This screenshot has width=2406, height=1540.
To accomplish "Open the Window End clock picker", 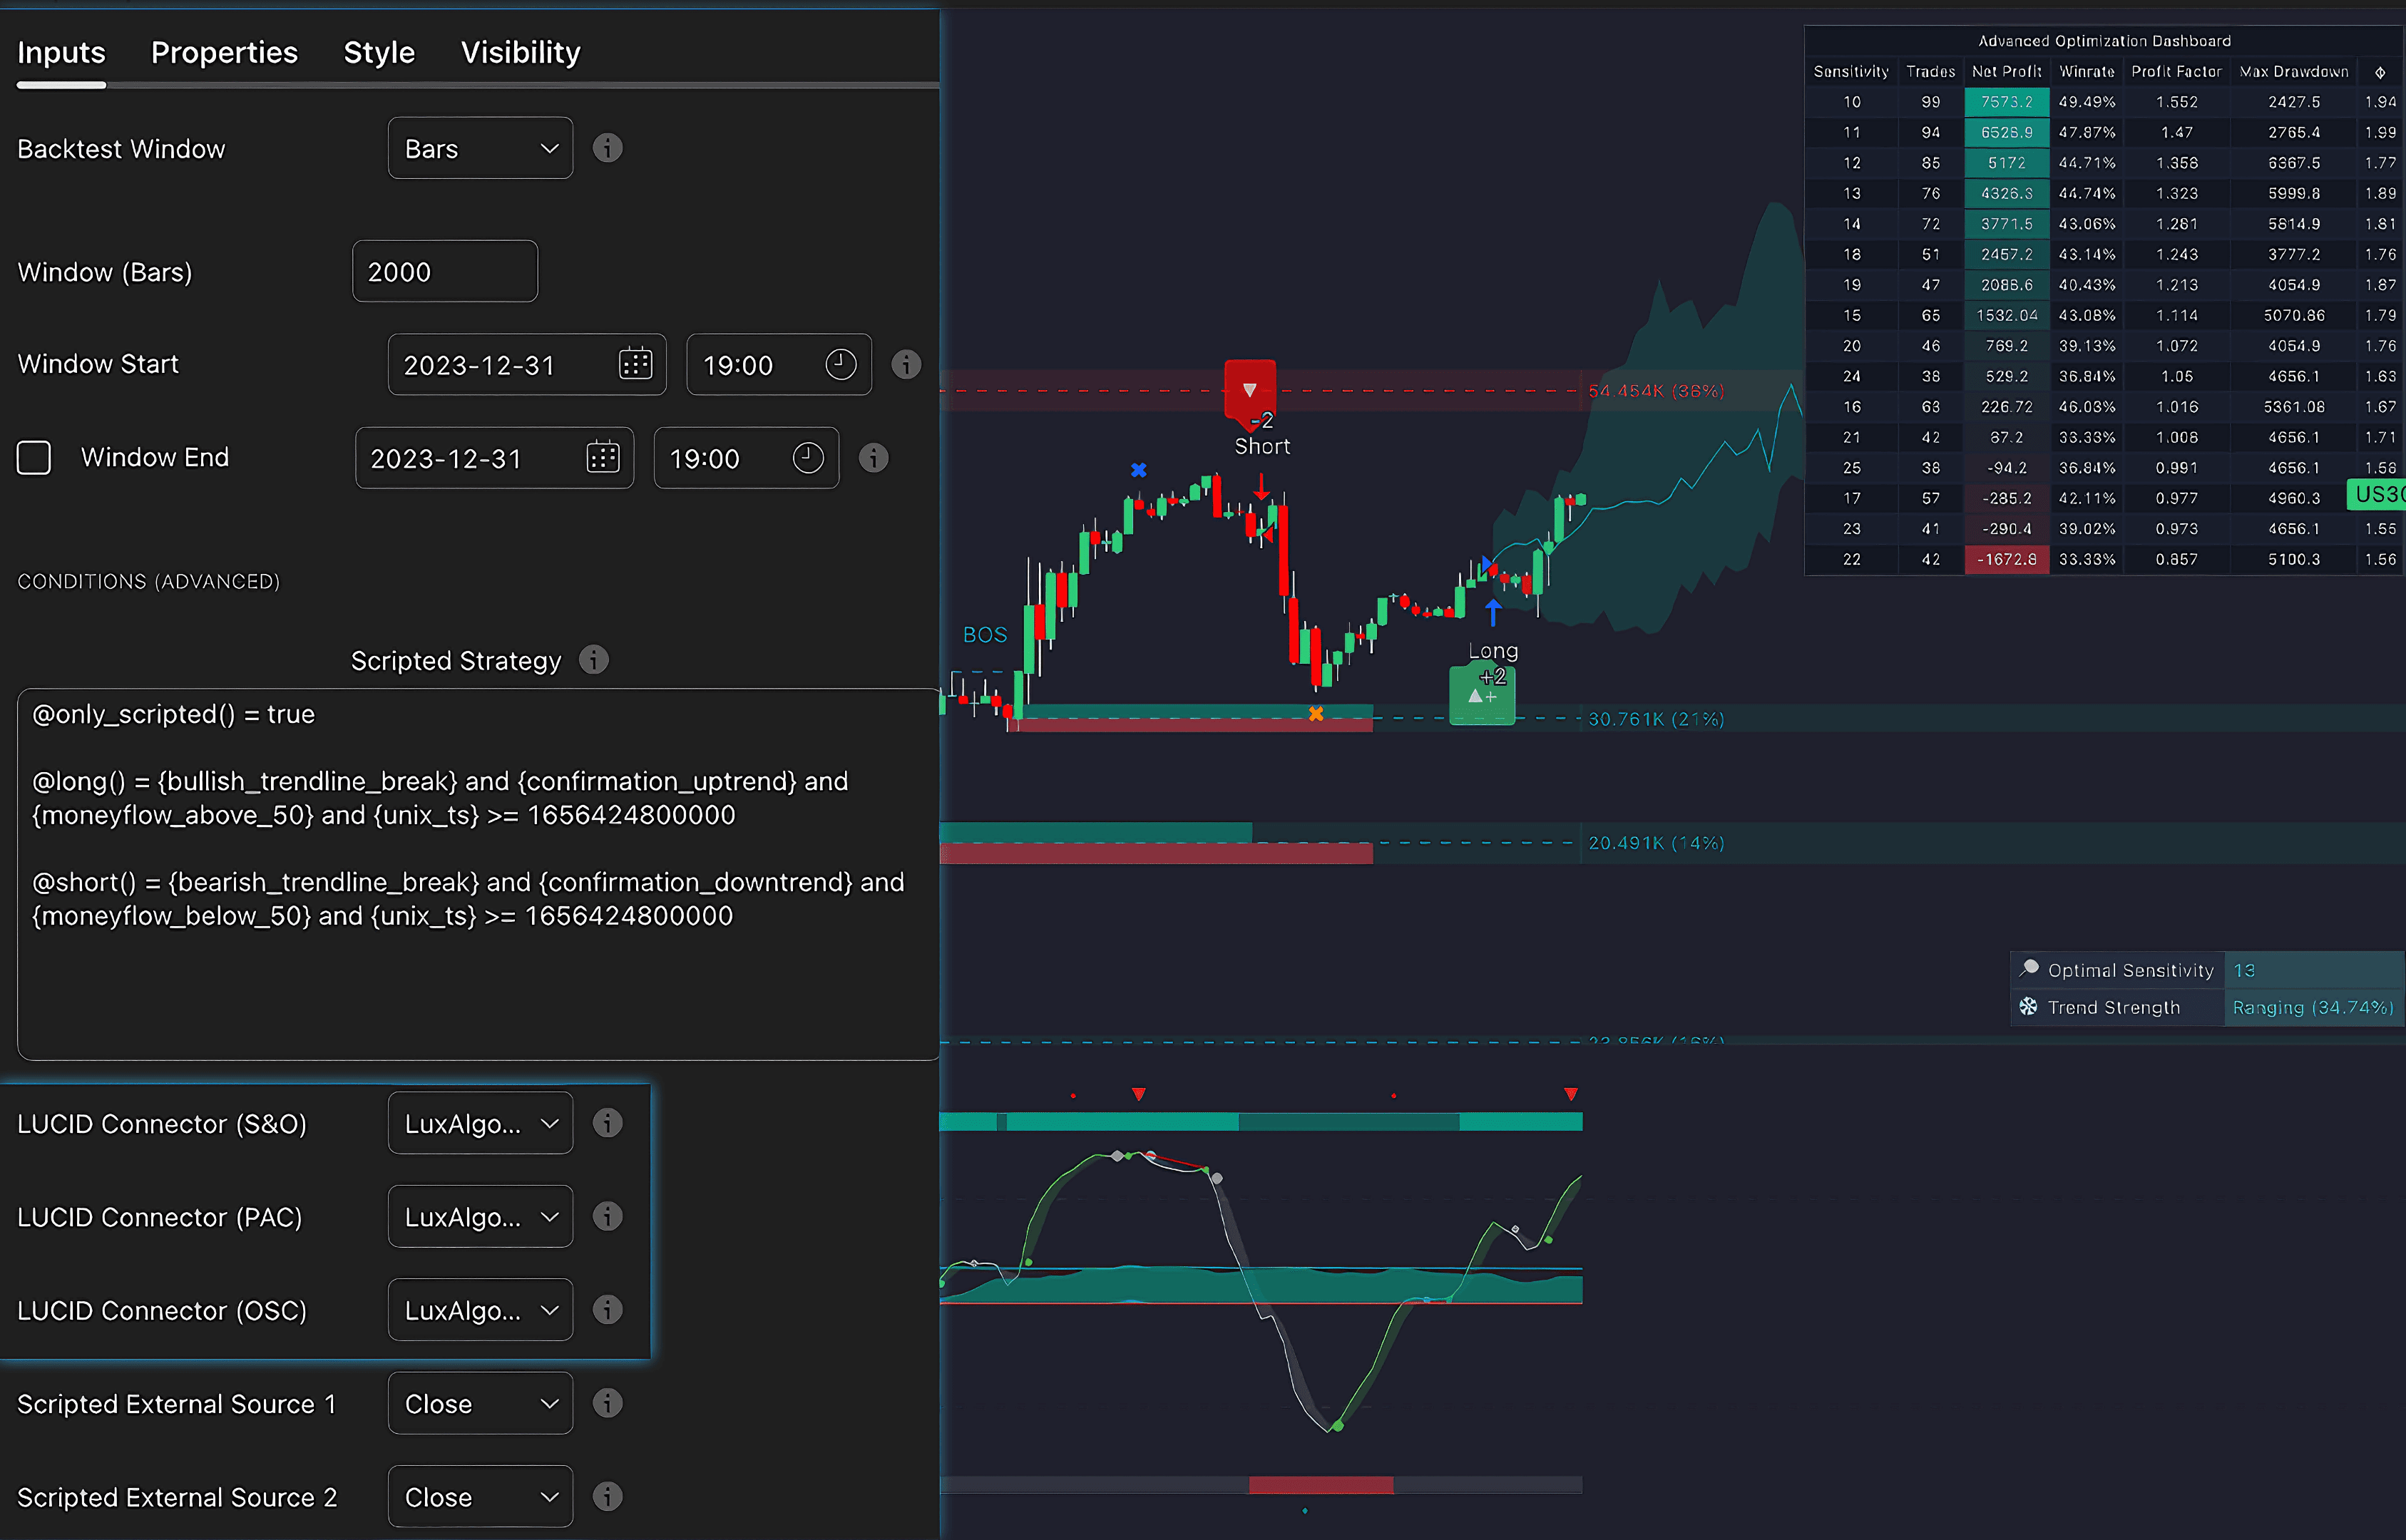I will [808, 458].
